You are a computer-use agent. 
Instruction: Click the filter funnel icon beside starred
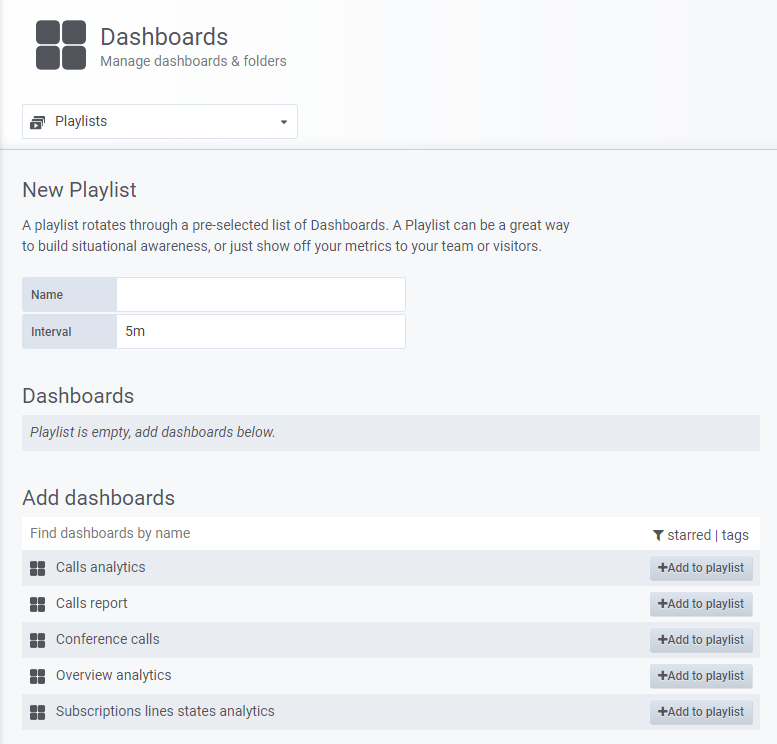pos(658,535)
